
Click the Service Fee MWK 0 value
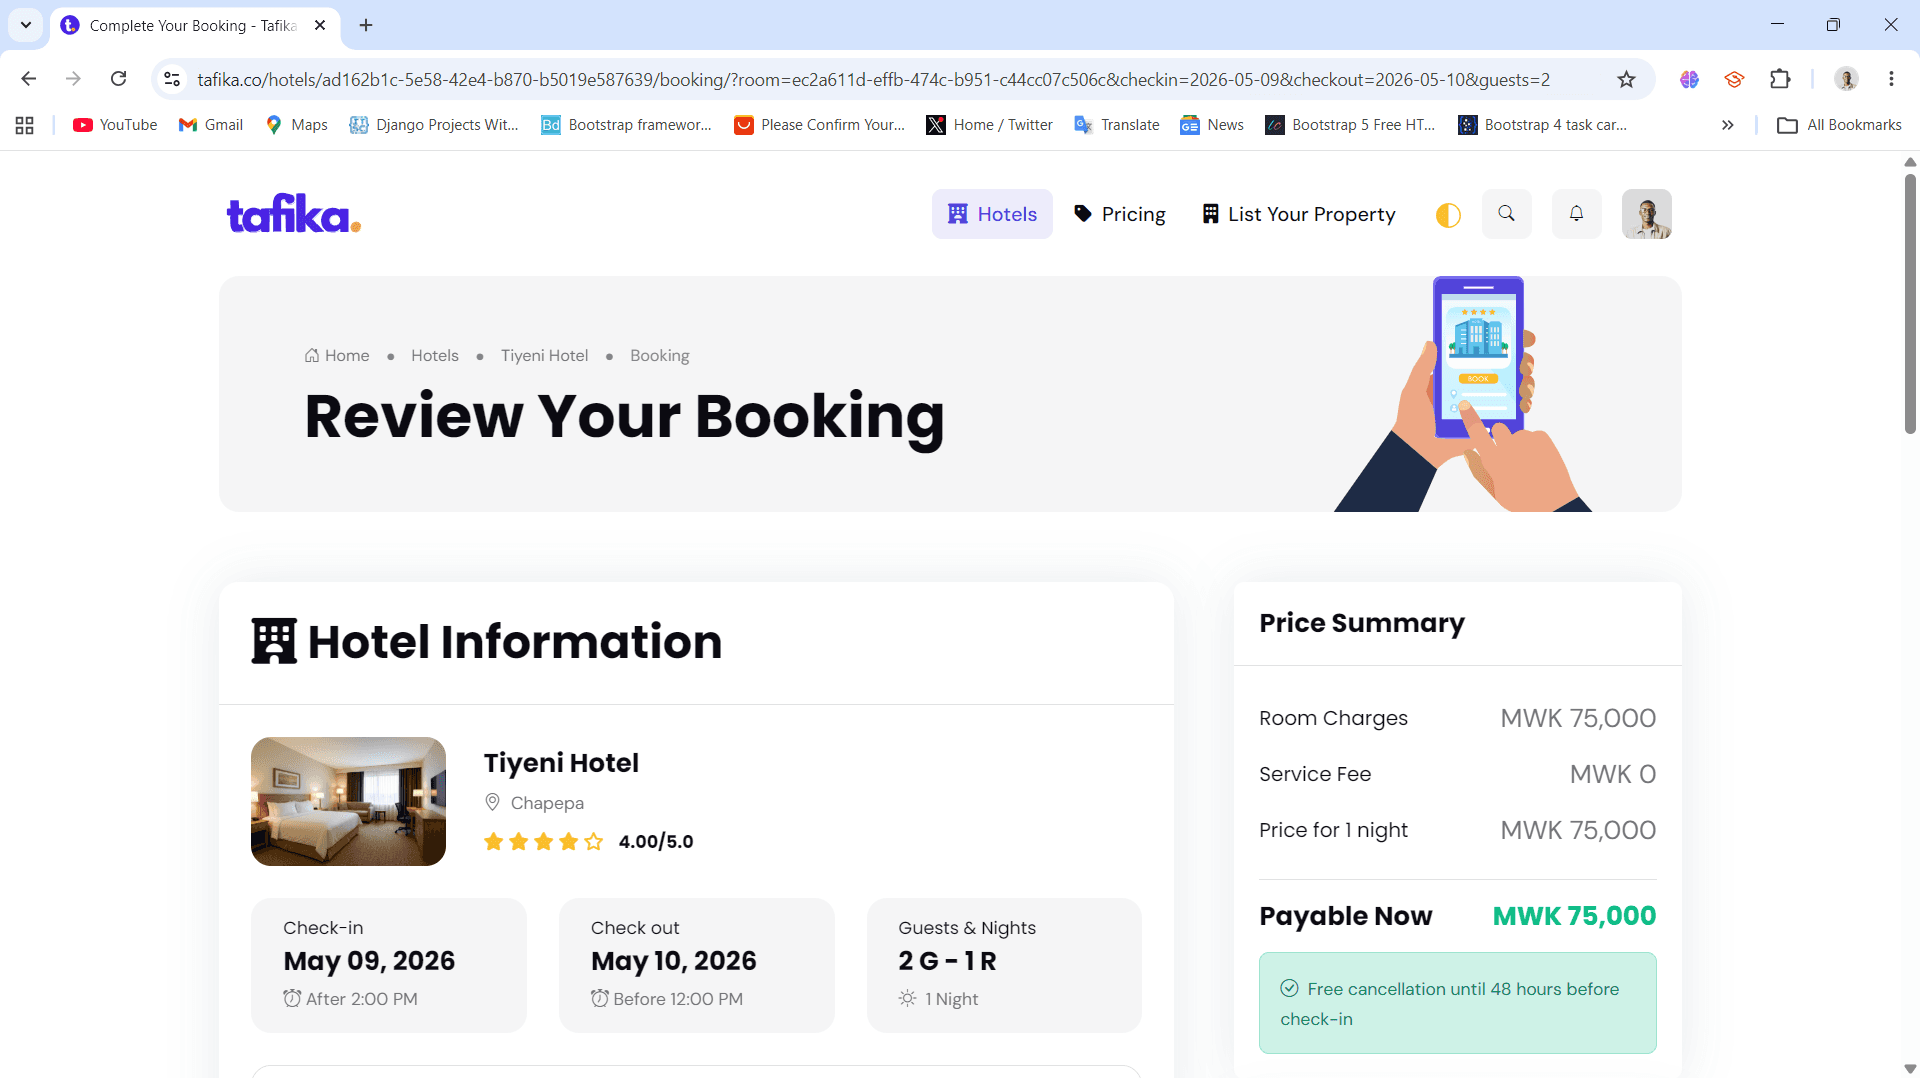click(1613, 774)
